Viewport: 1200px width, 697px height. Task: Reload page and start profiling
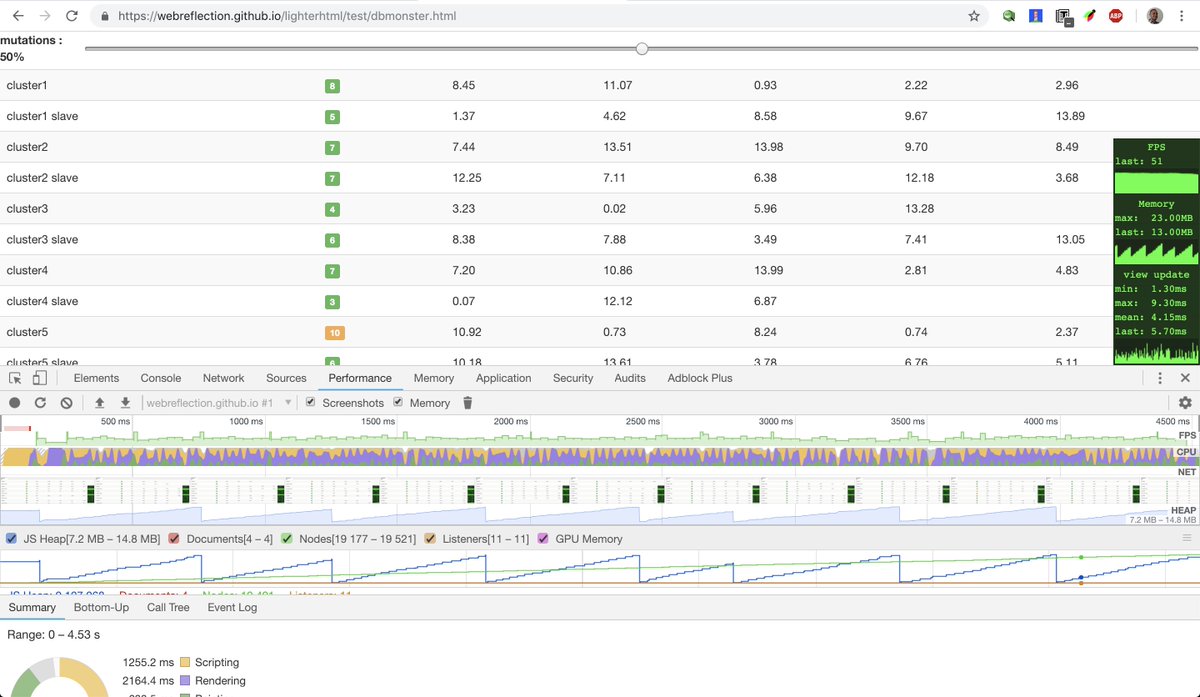click(x=40, y=403)
